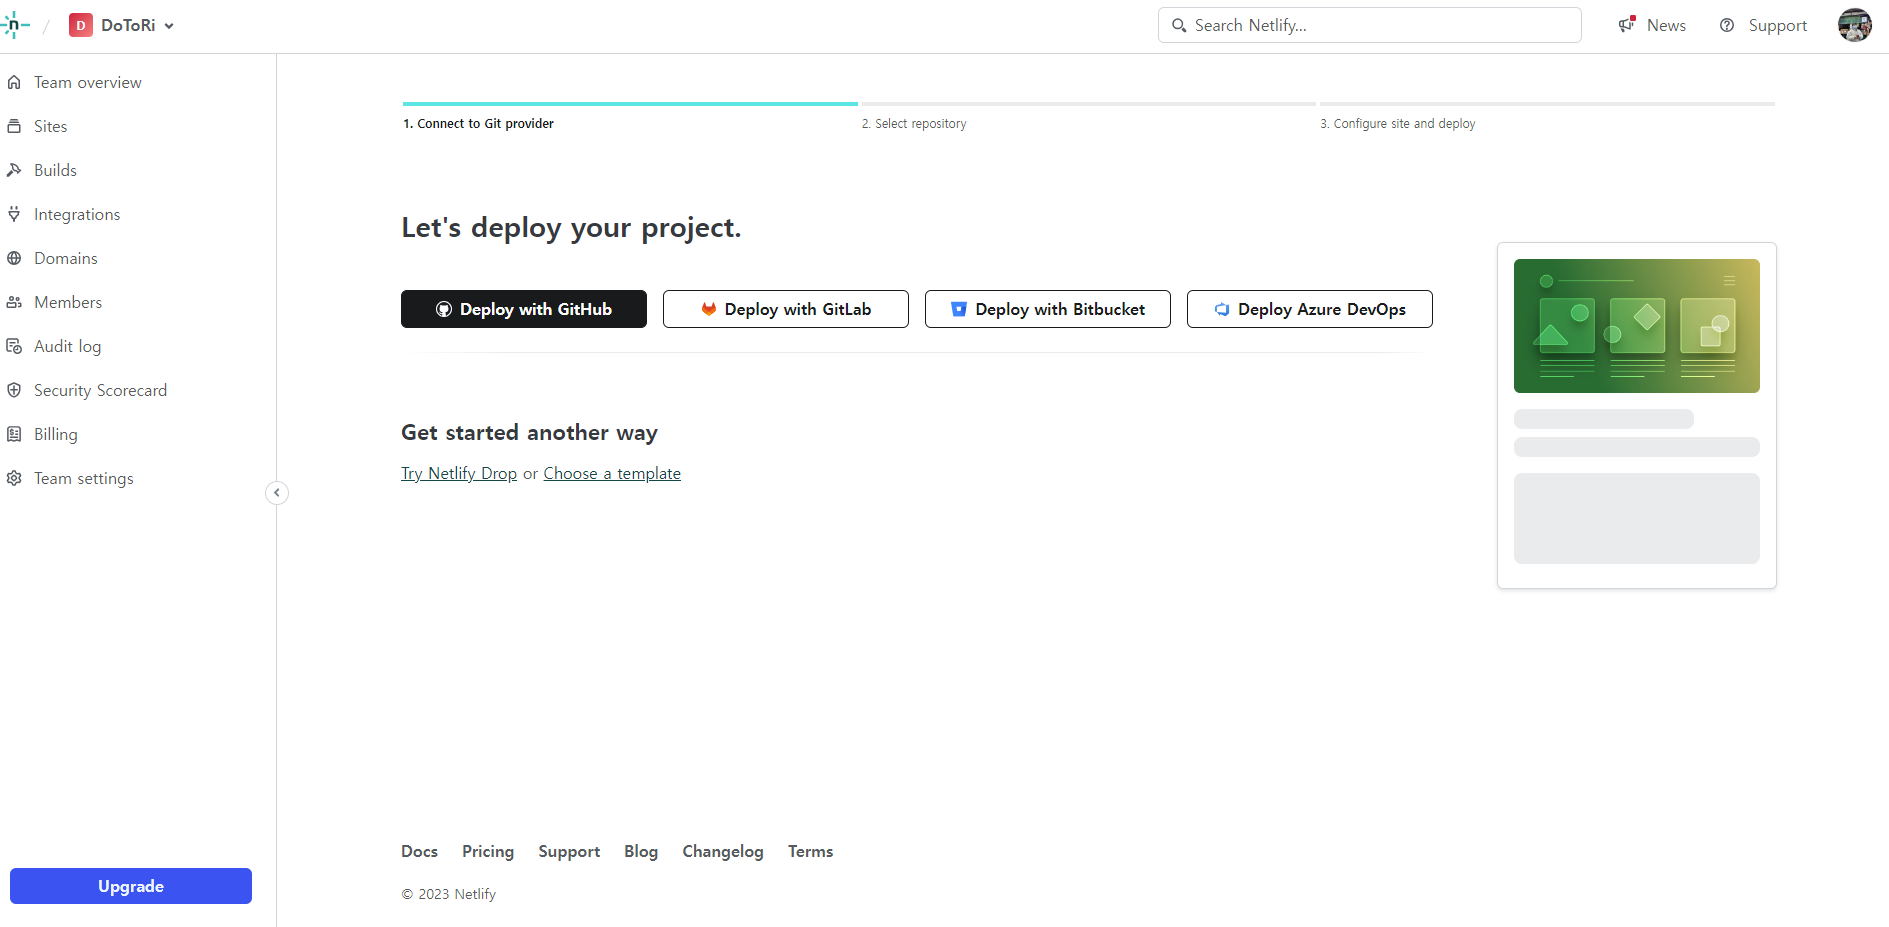The height and width of the screenshot is (927, 1889).
Task: Select Deploy with Bitbucket
Action: (x=1048, y=309)
